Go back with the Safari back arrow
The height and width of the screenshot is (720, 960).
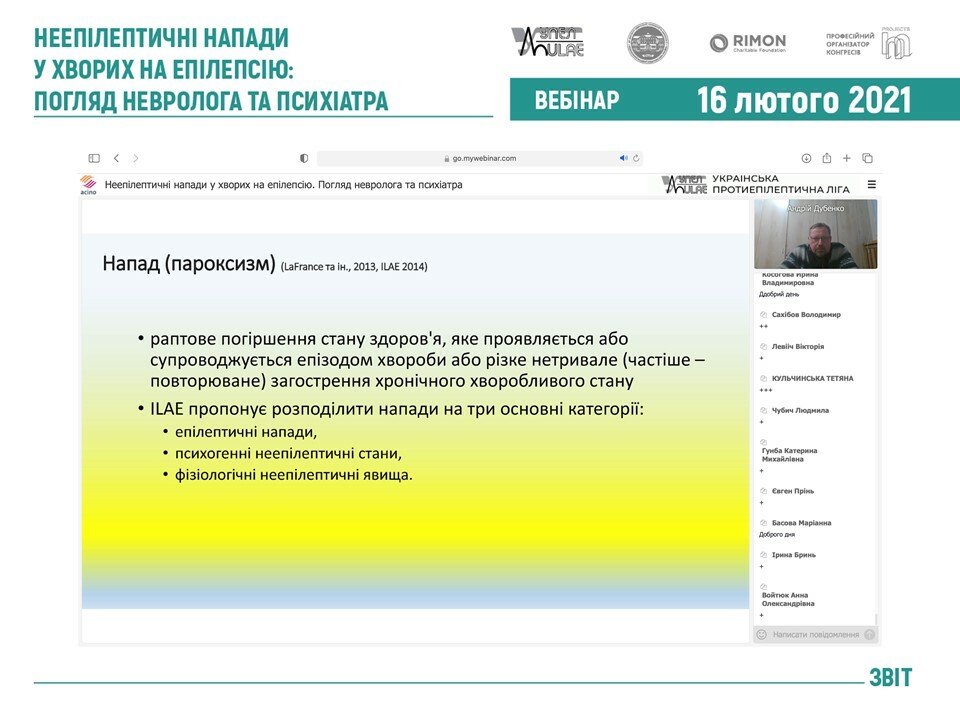[x=116, y=158]
